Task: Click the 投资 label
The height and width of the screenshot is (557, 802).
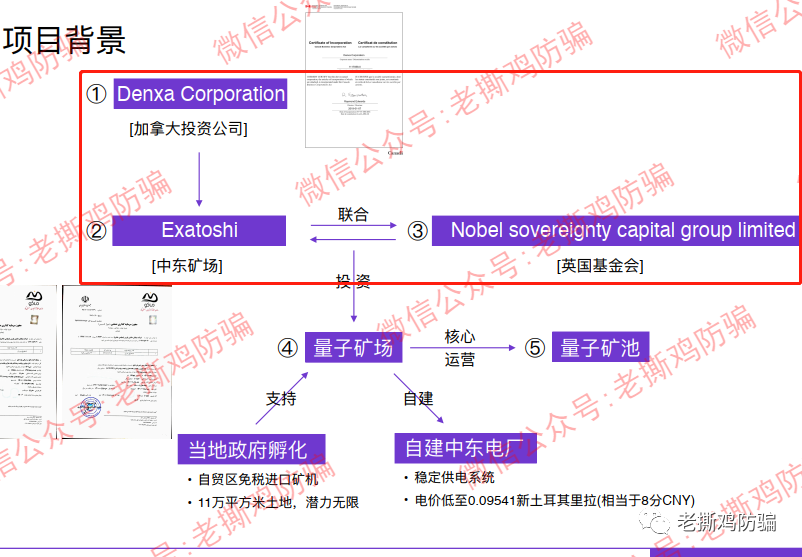Action: pos(353,281)
